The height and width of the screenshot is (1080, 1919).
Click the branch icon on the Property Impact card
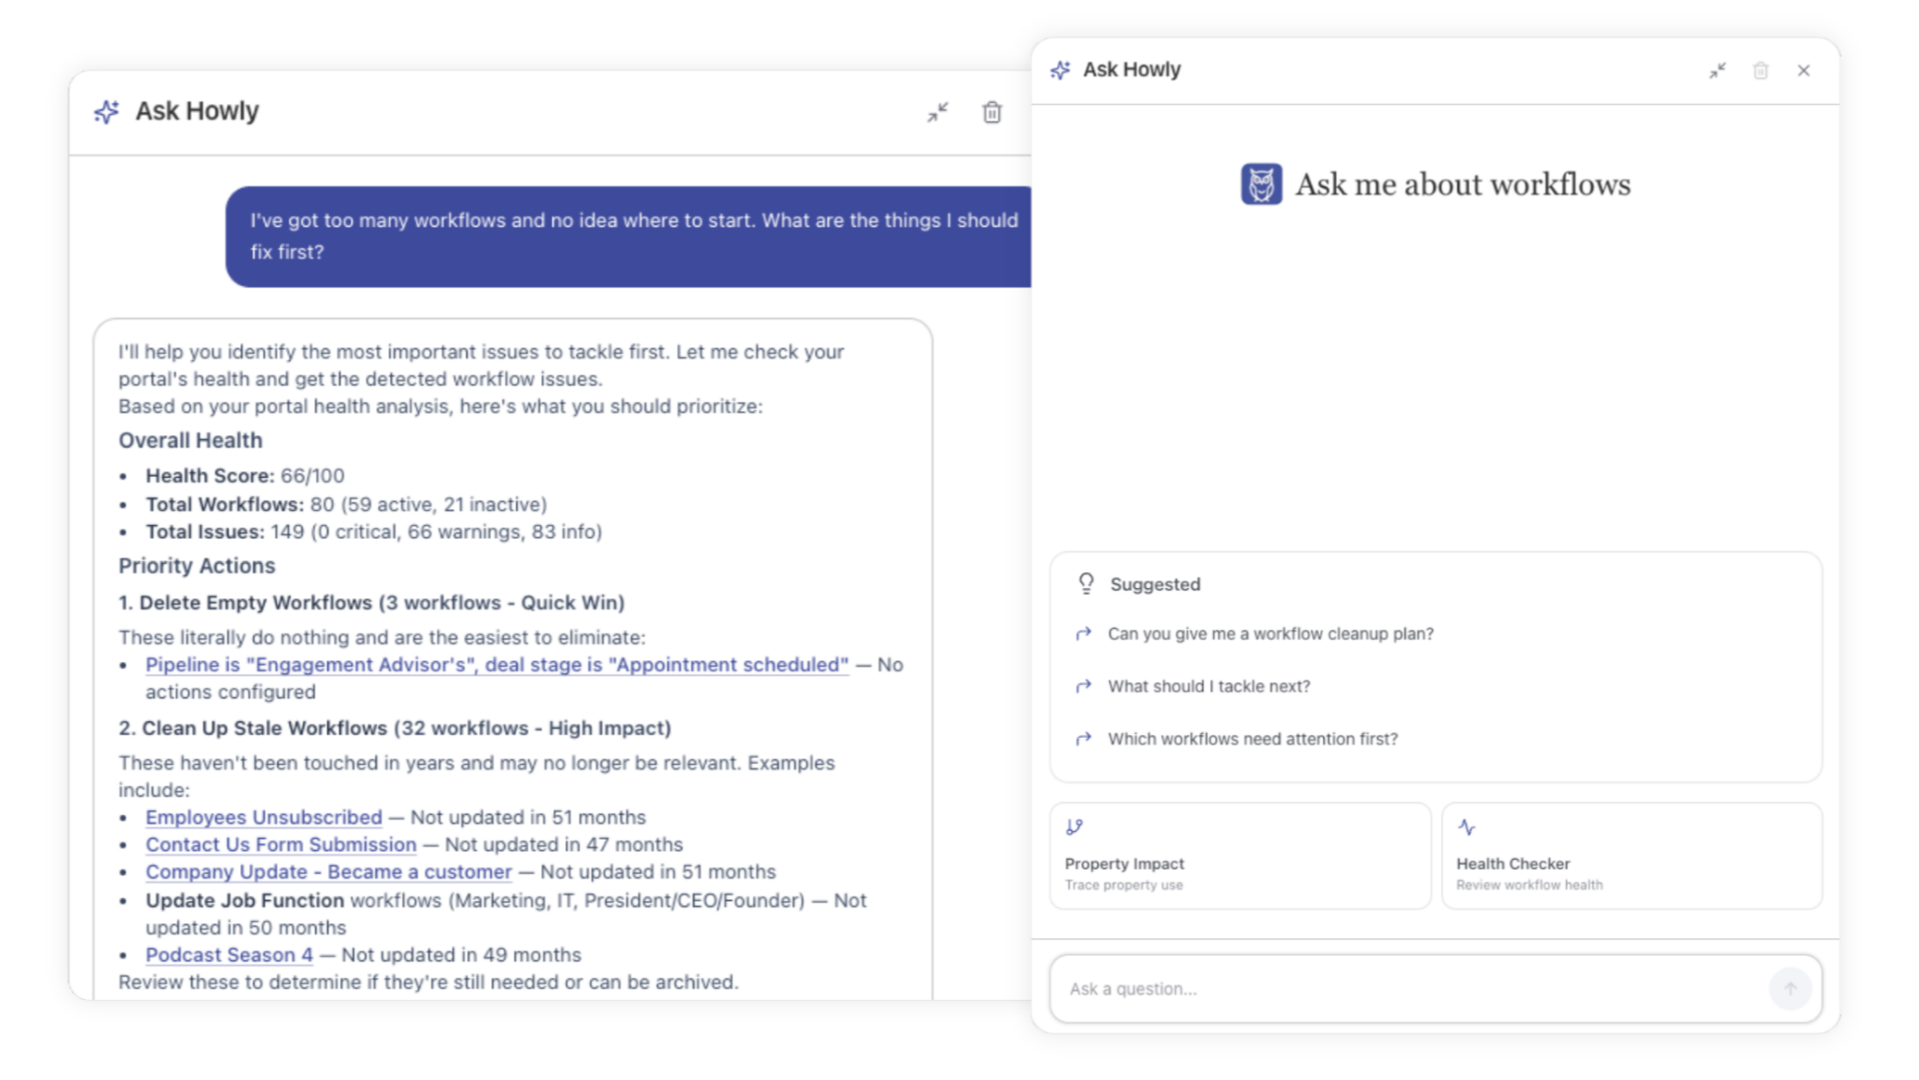coord(1074,827)
